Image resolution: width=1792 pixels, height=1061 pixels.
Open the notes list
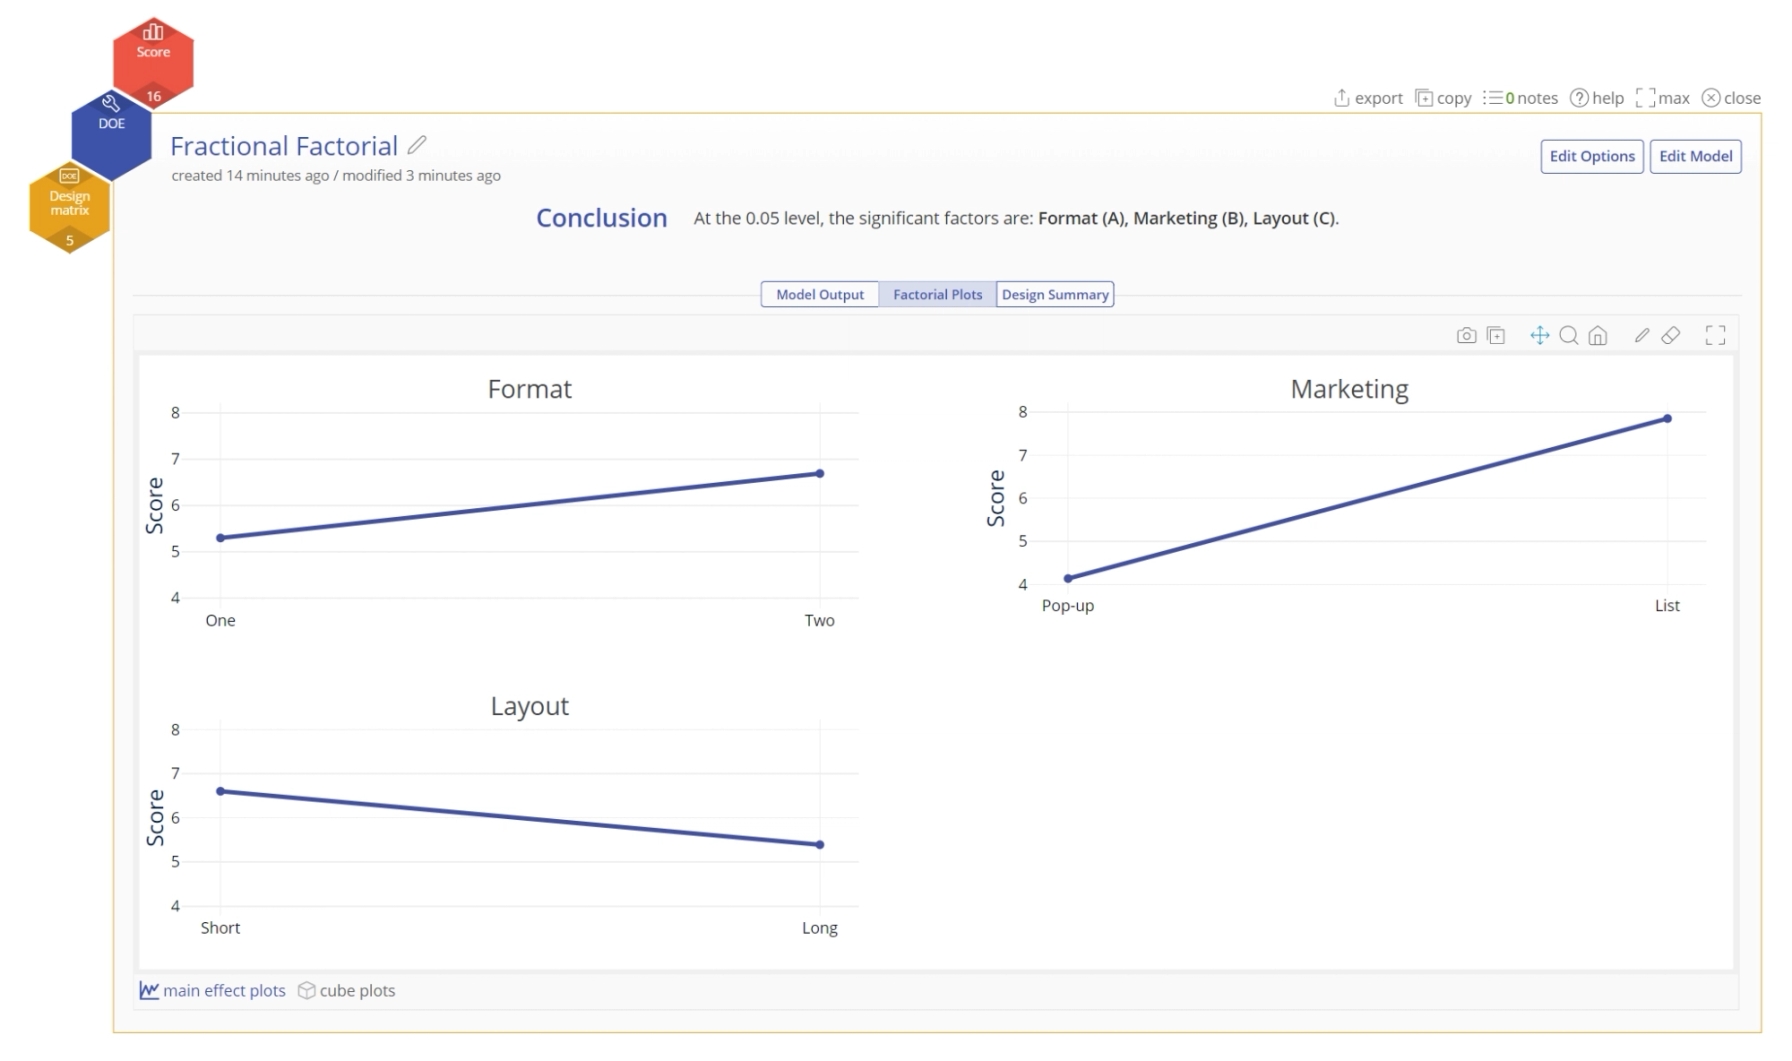point(1521,98)
